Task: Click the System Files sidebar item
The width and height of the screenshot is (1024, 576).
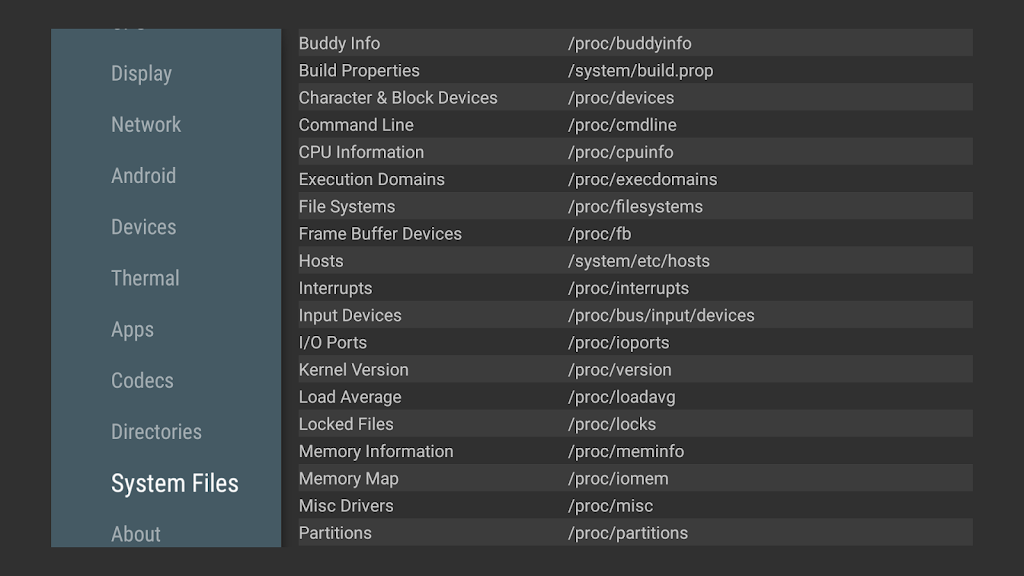Action: point(174,484)
